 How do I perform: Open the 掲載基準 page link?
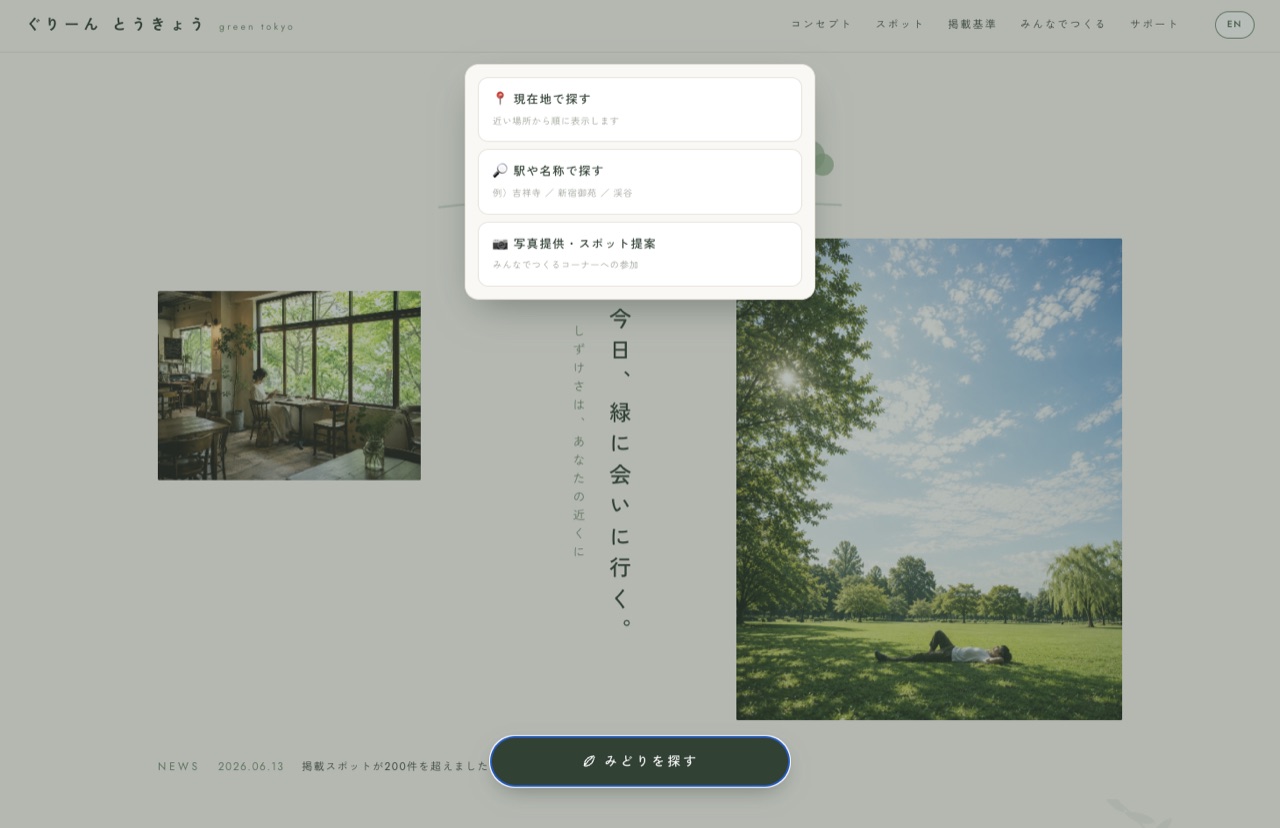coord(972,24)
